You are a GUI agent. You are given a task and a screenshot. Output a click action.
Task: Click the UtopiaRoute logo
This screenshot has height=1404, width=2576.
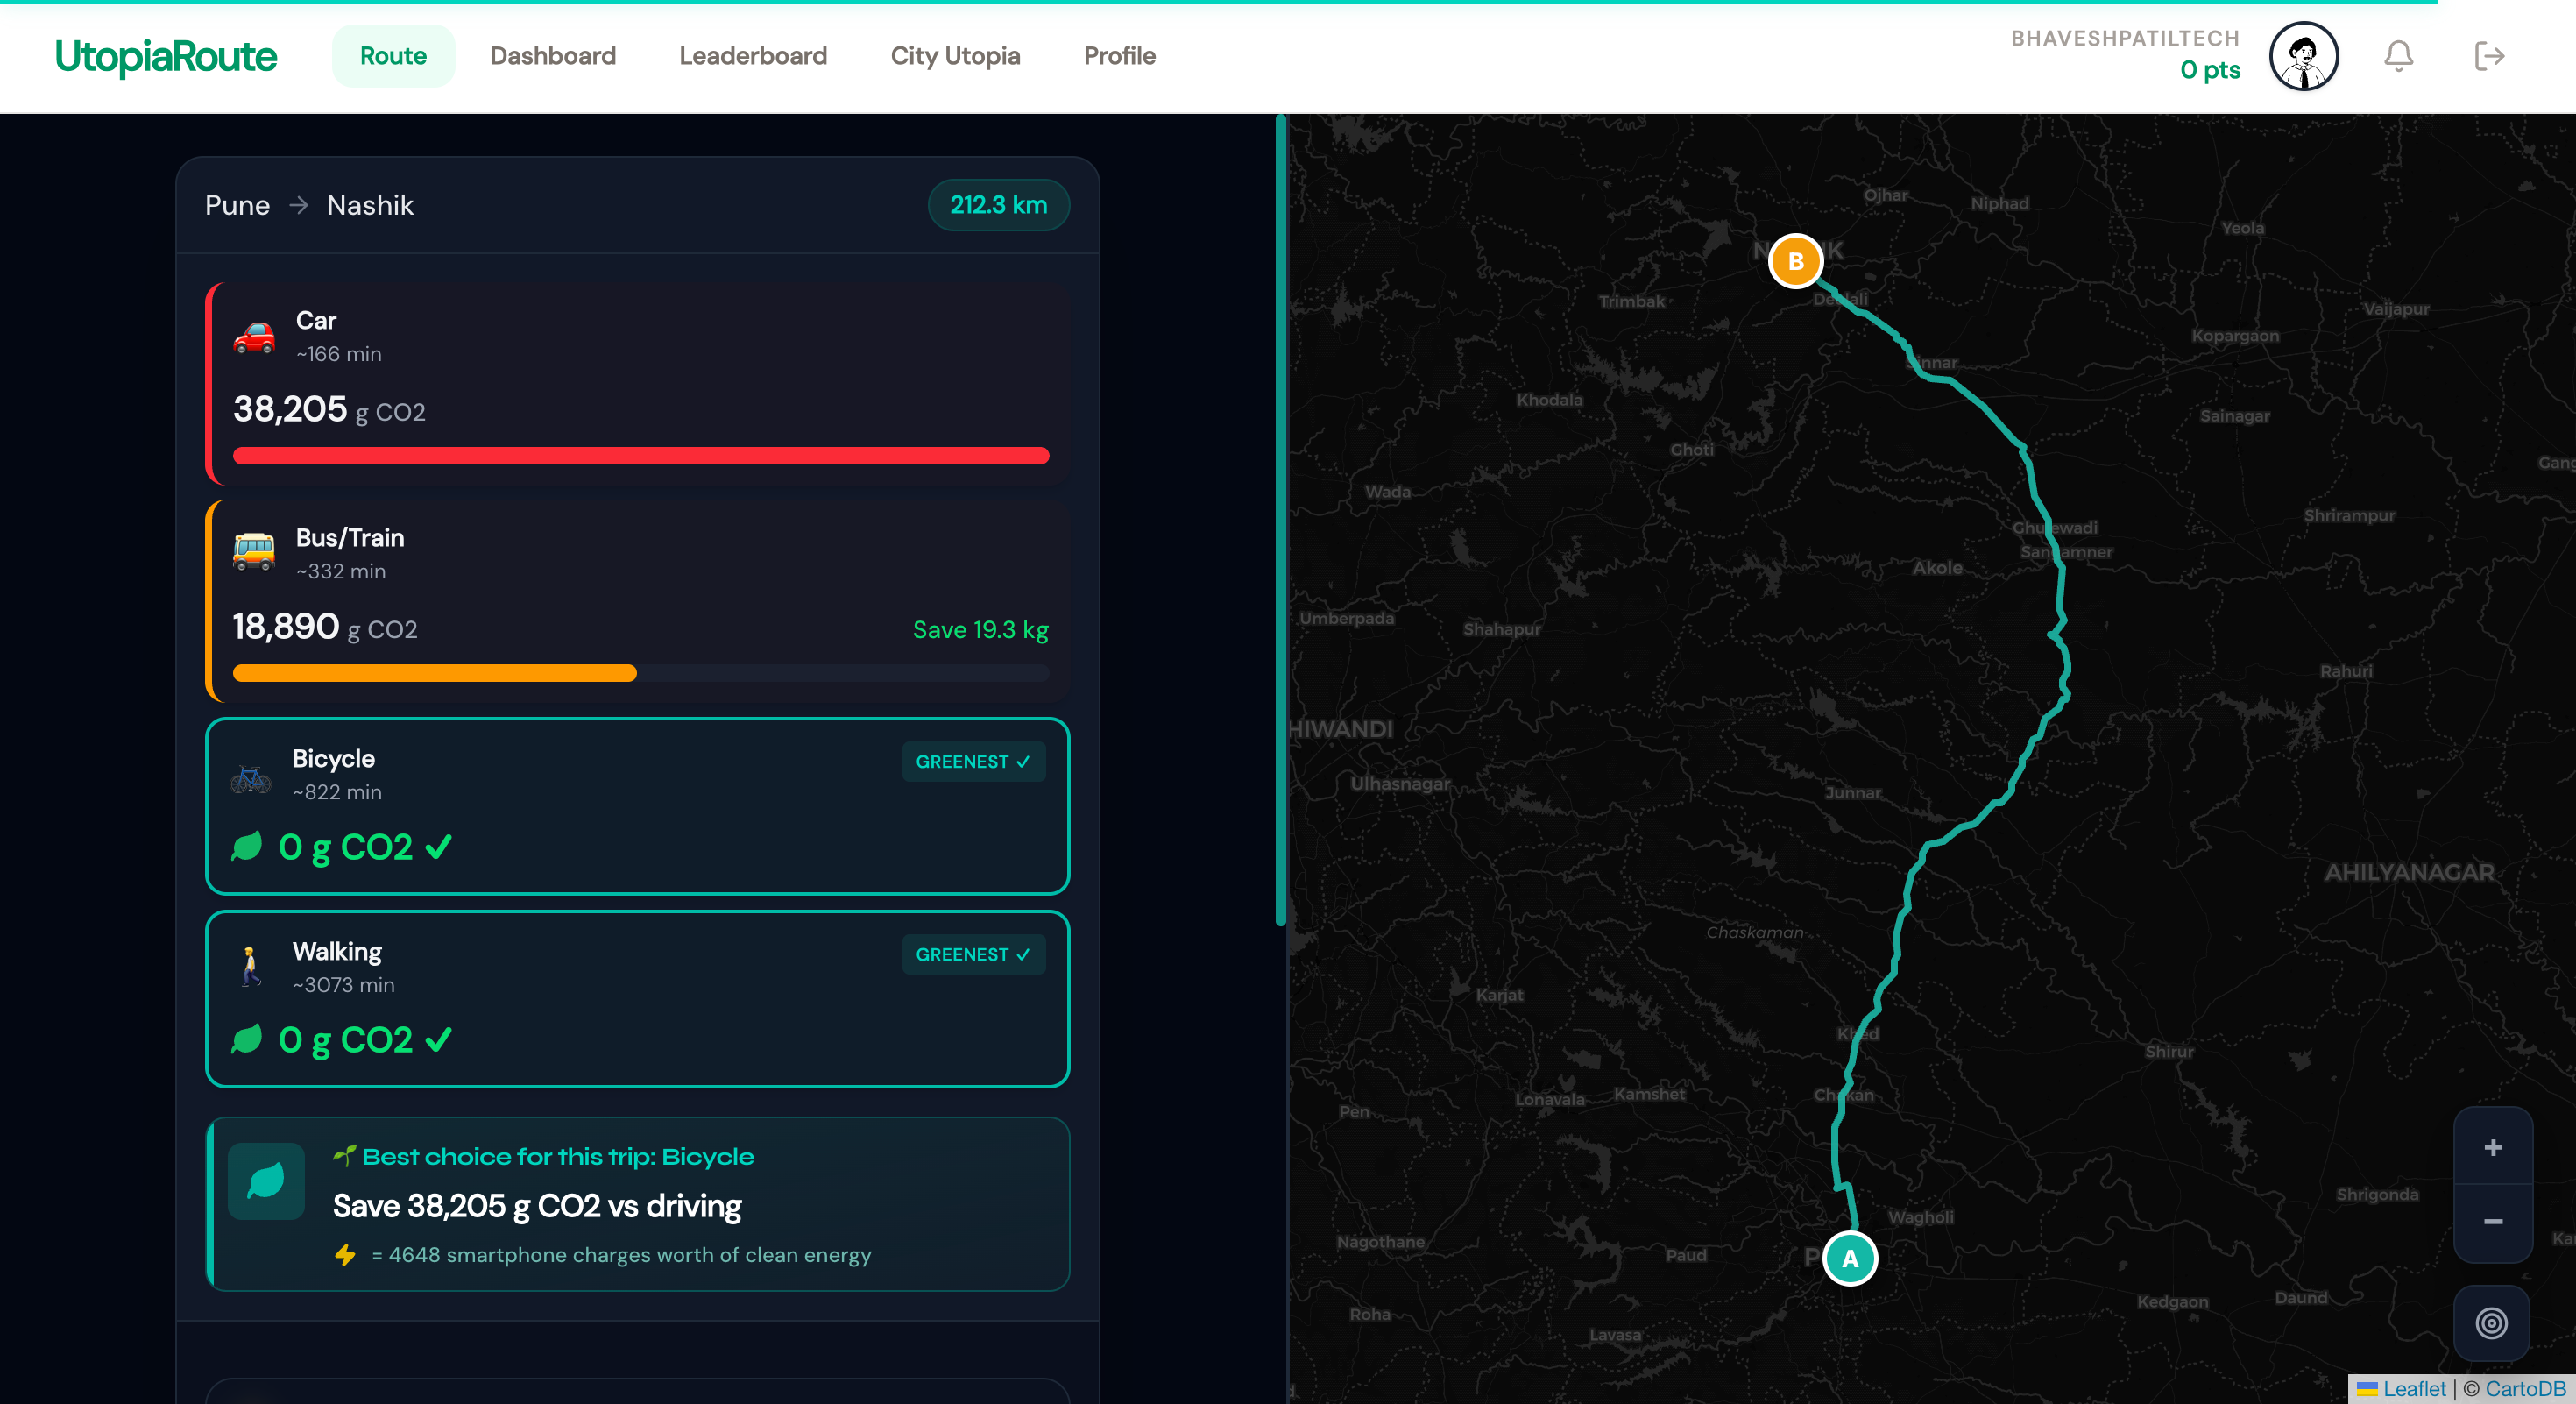[x=166, y=56]
